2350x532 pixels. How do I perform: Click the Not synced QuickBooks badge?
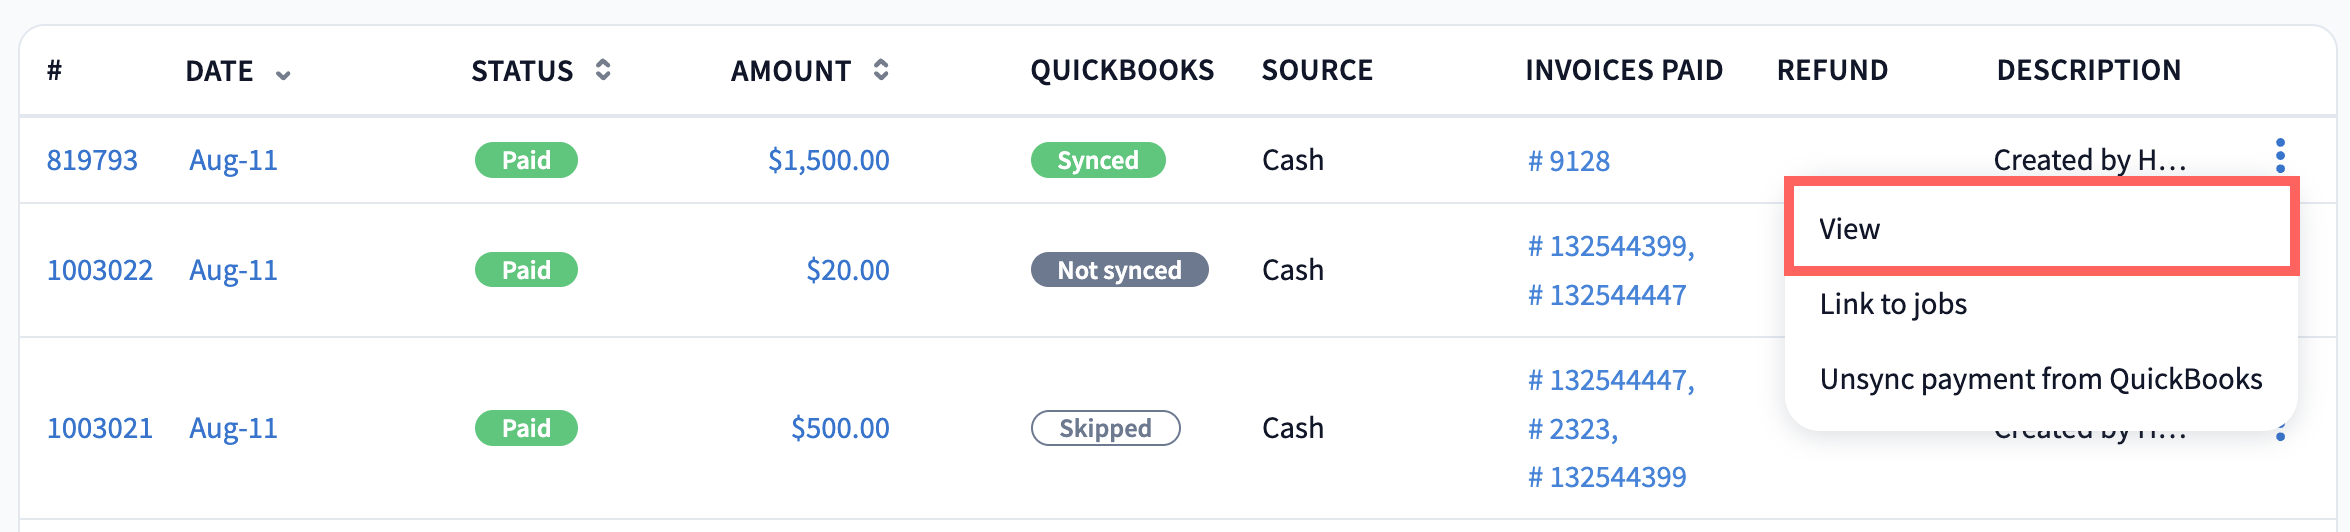[1119, 270]
